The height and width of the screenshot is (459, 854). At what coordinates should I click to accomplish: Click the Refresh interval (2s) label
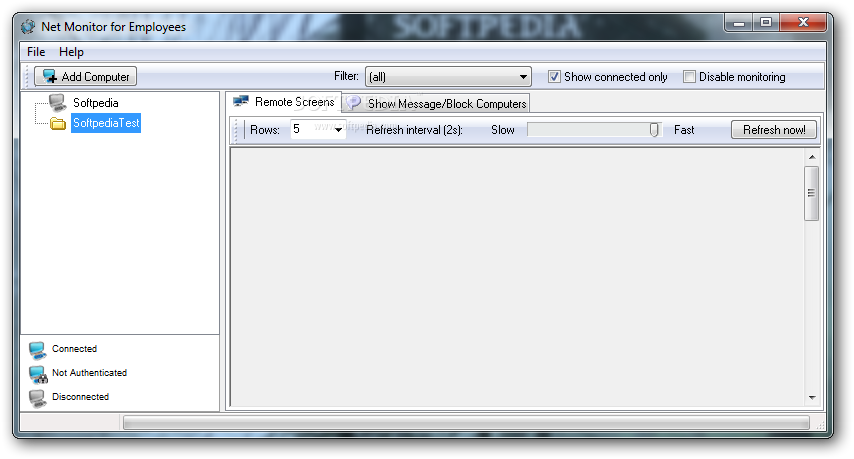414,130
